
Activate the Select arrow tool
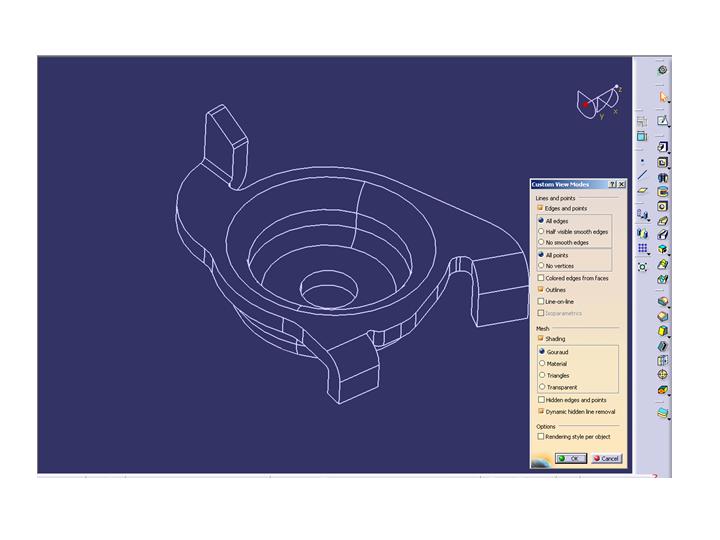(x=662, y=96)
